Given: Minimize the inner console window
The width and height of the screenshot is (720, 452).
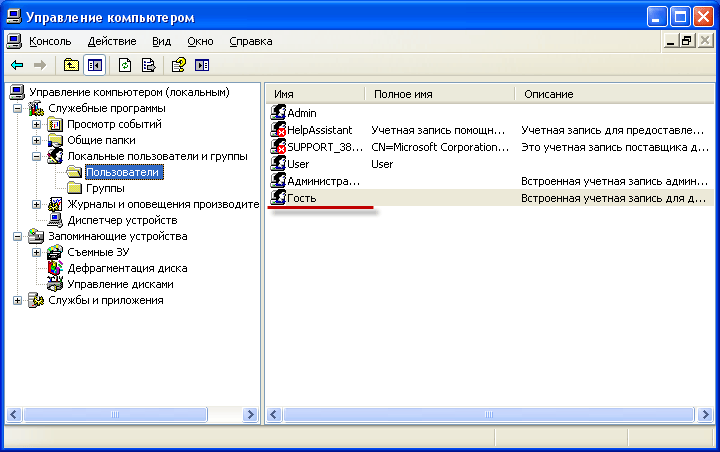Looking at the screenshot, I should [670, 41].
